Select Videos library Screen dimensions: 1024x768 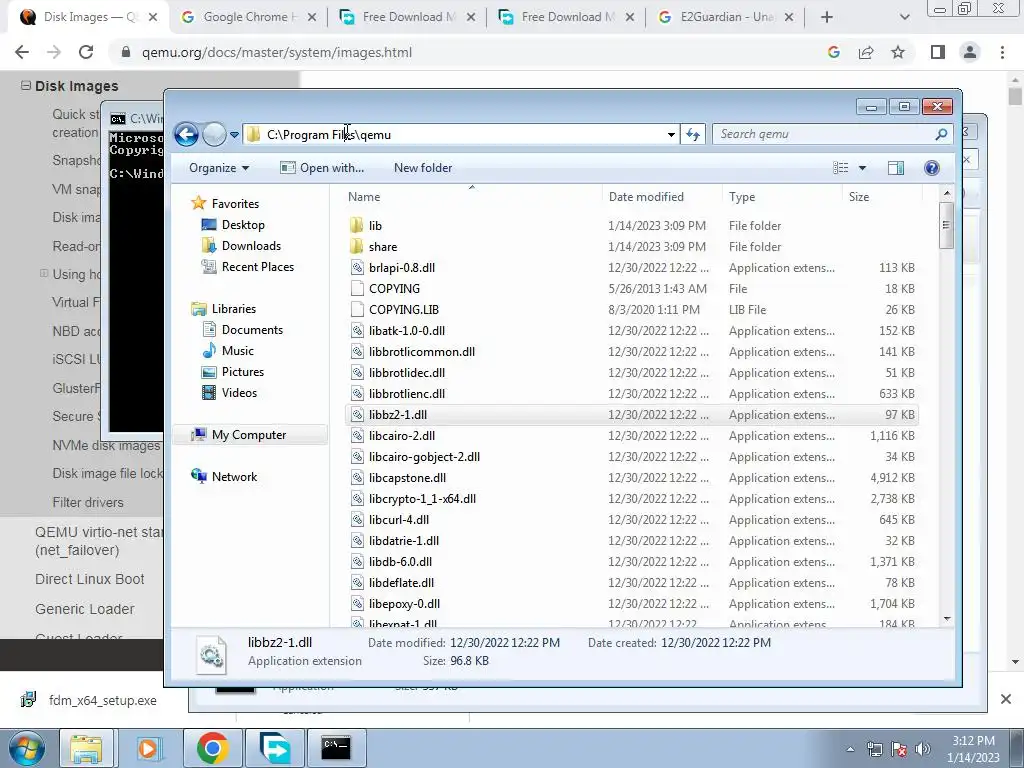pyautogui.click(x=239, y=392)
